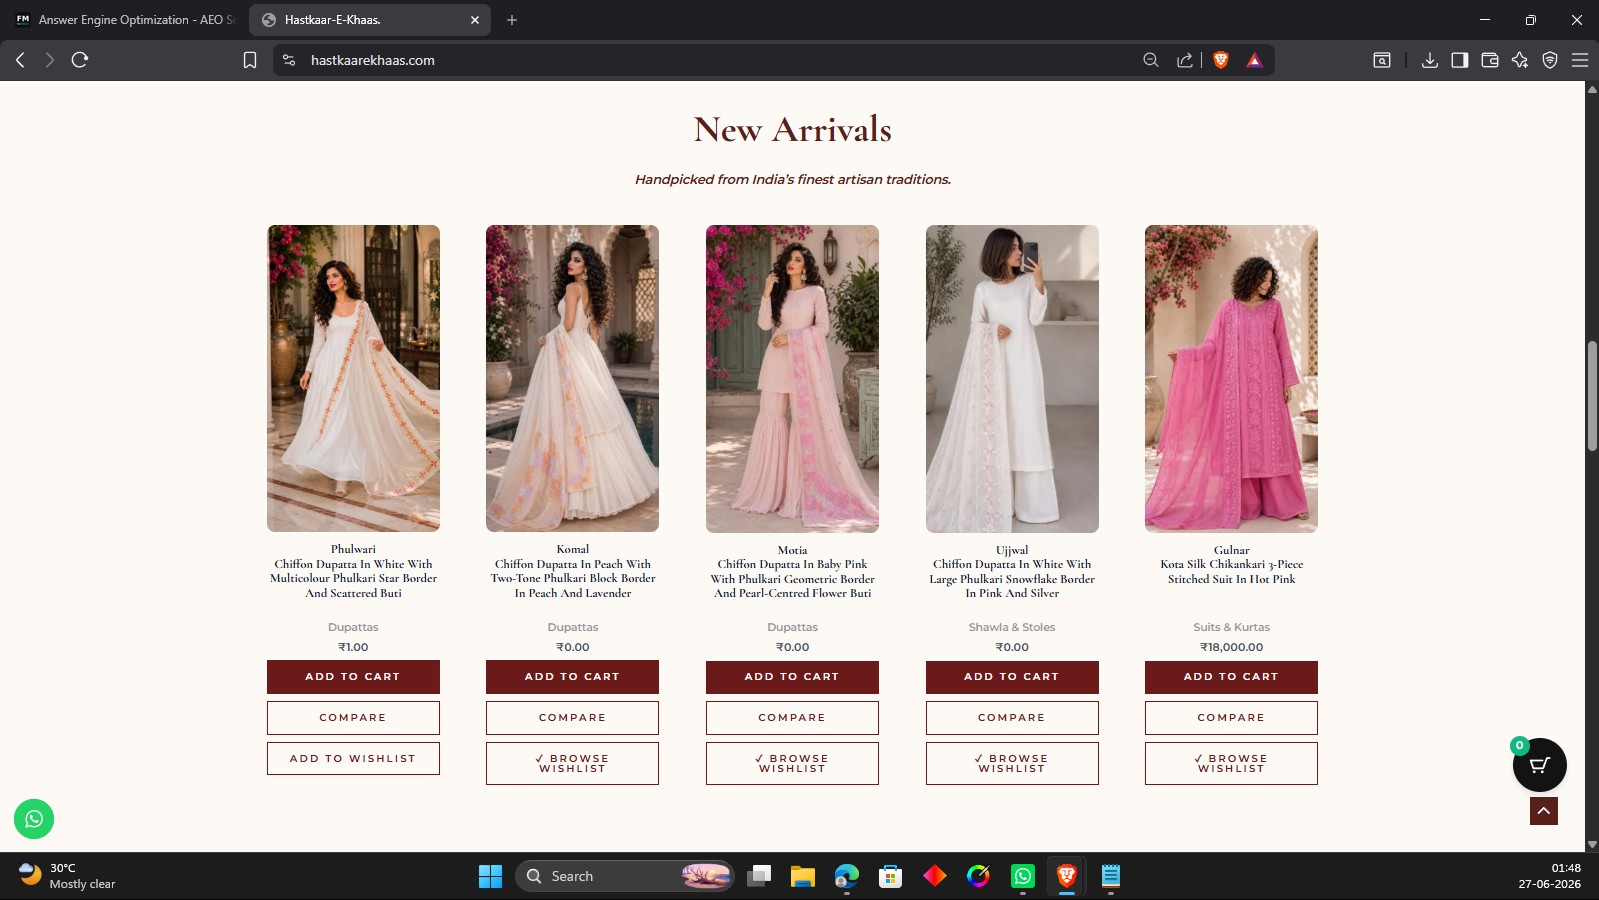Browse wishlist under Gulnar
This screenshot has height=900, width=1599.
click(1231, 764)
